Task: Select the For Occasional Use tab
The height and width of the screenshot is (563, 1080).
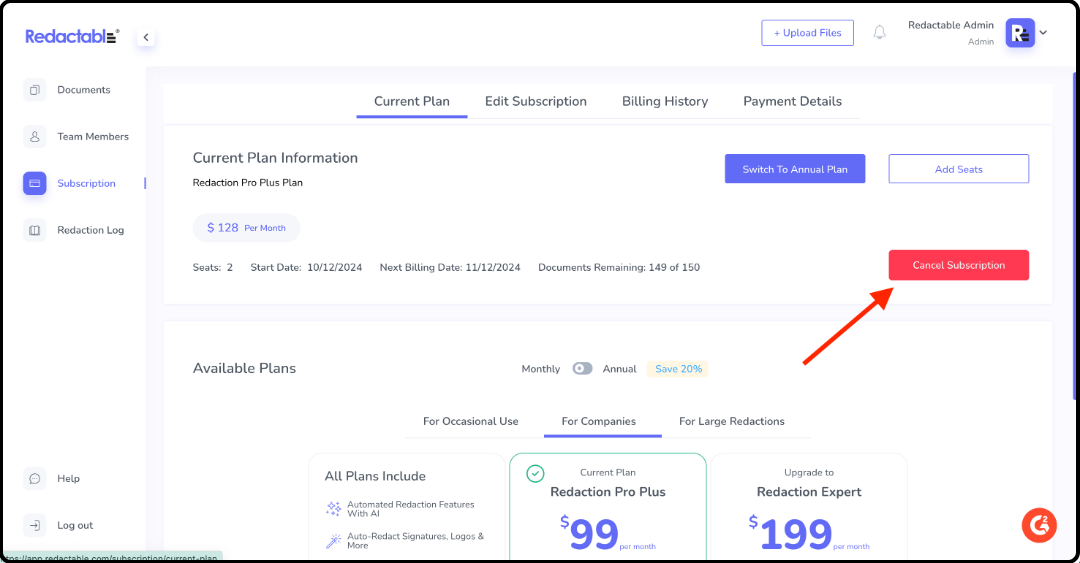Action: [470, 421]
